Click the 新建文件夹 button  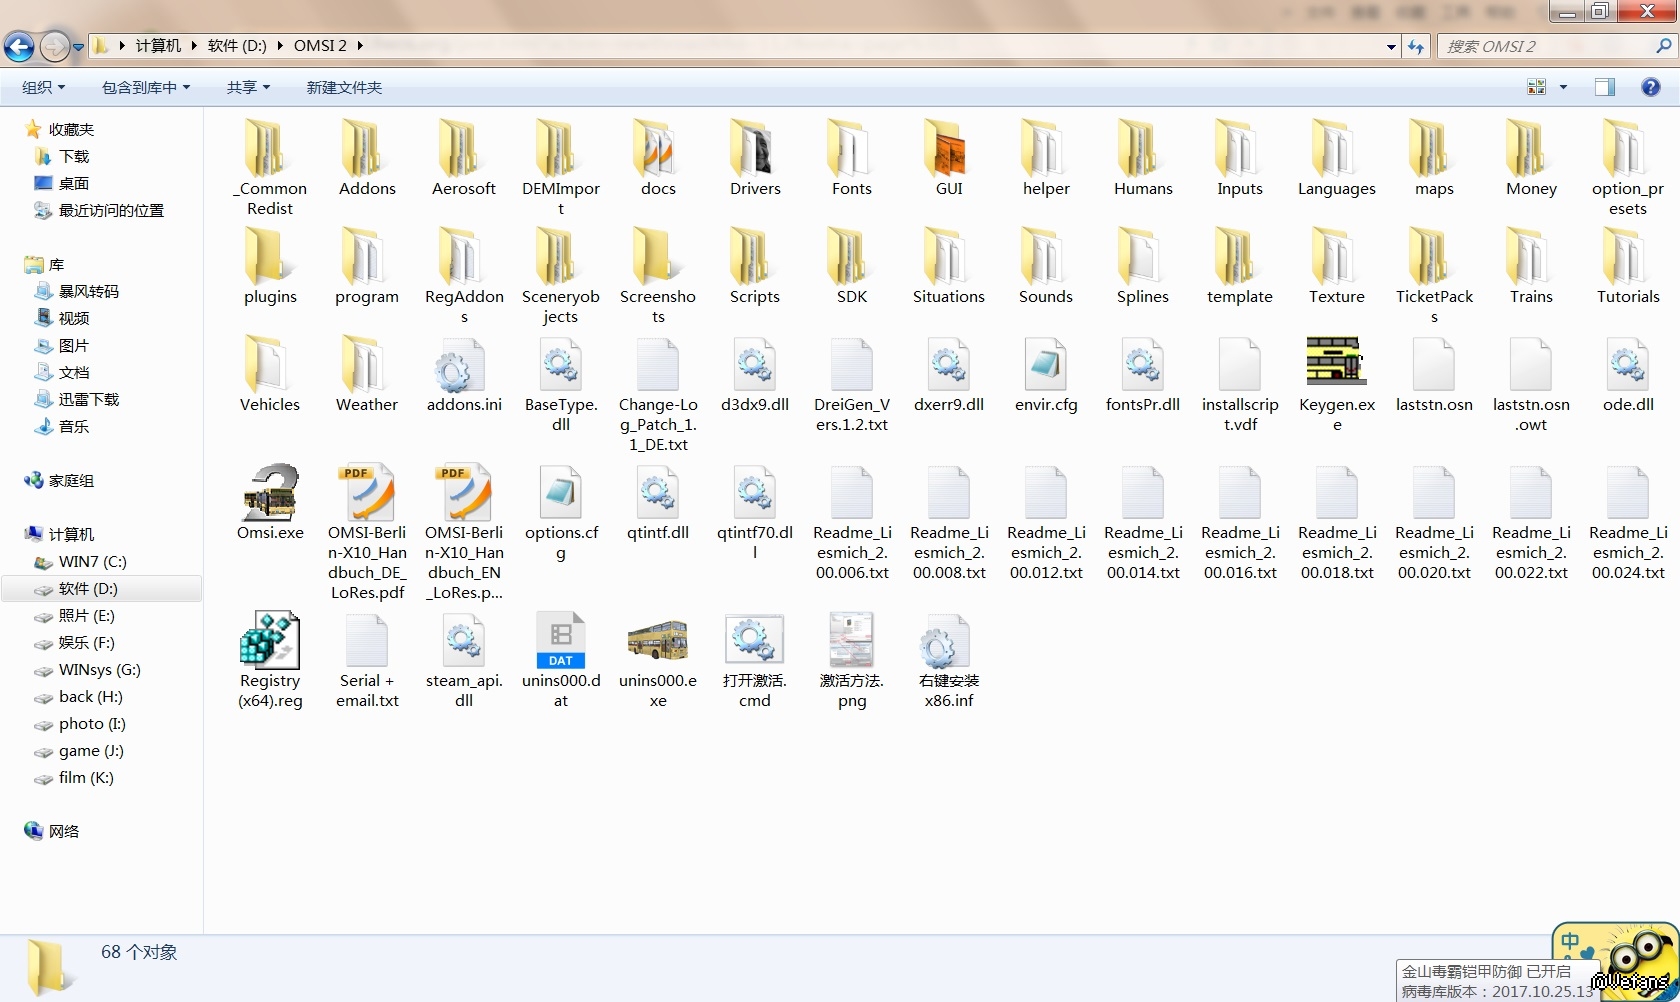(x=344, y=87)
